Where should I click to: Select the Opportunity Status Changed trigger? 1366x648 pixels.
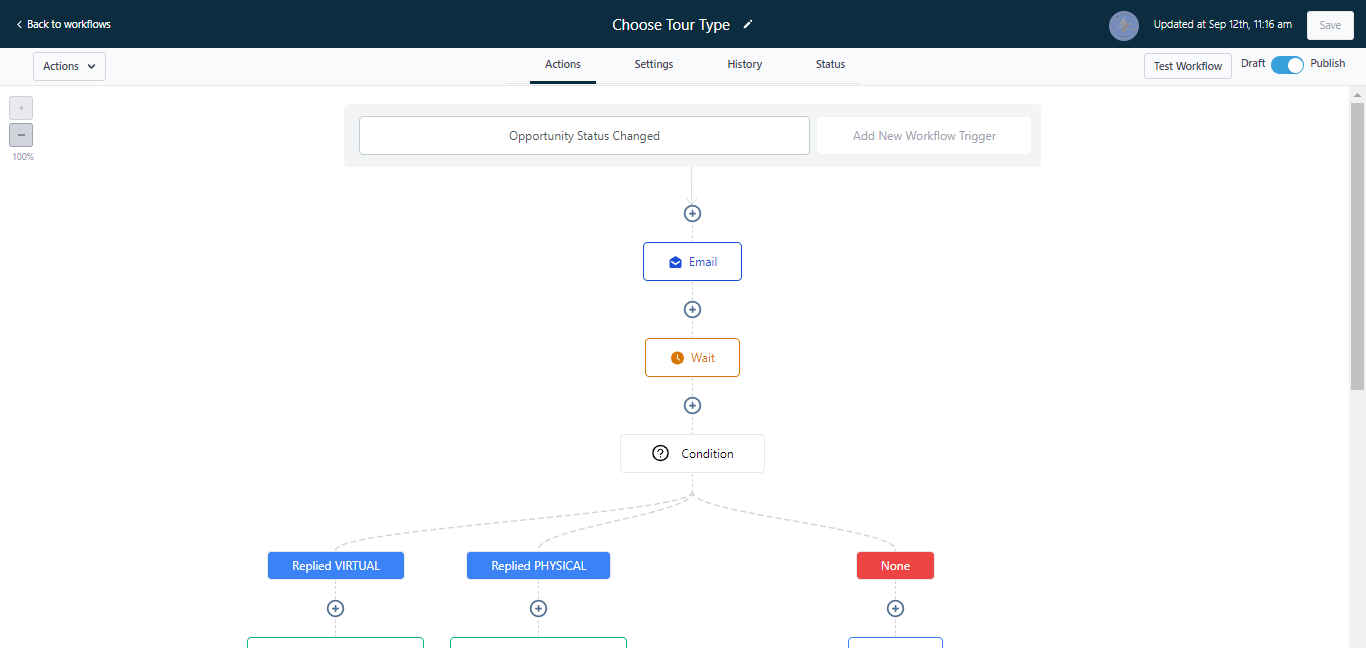[x=584, y=136]
